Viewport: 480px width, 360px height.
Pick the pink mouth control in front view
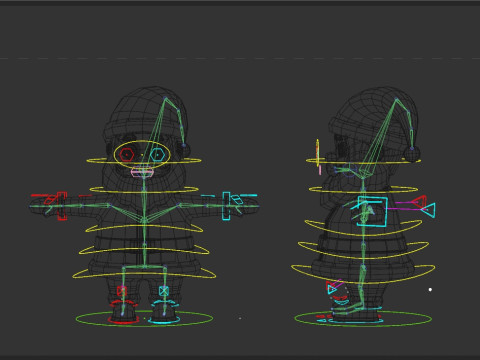[x=142, y=172]
